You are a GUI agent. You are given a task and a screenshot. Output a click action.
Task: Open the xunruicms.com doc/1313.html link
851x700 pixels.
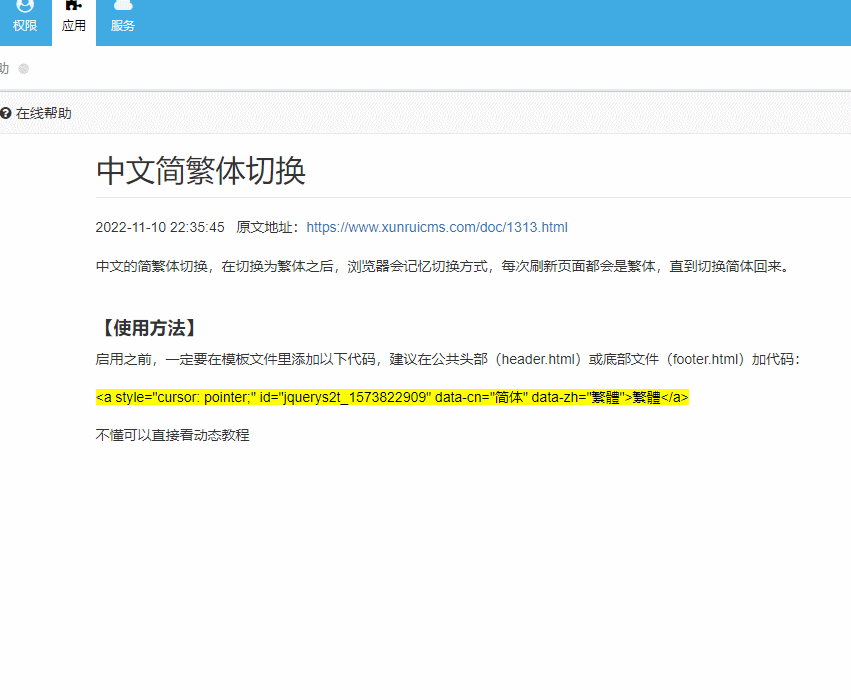coord(437,227)
